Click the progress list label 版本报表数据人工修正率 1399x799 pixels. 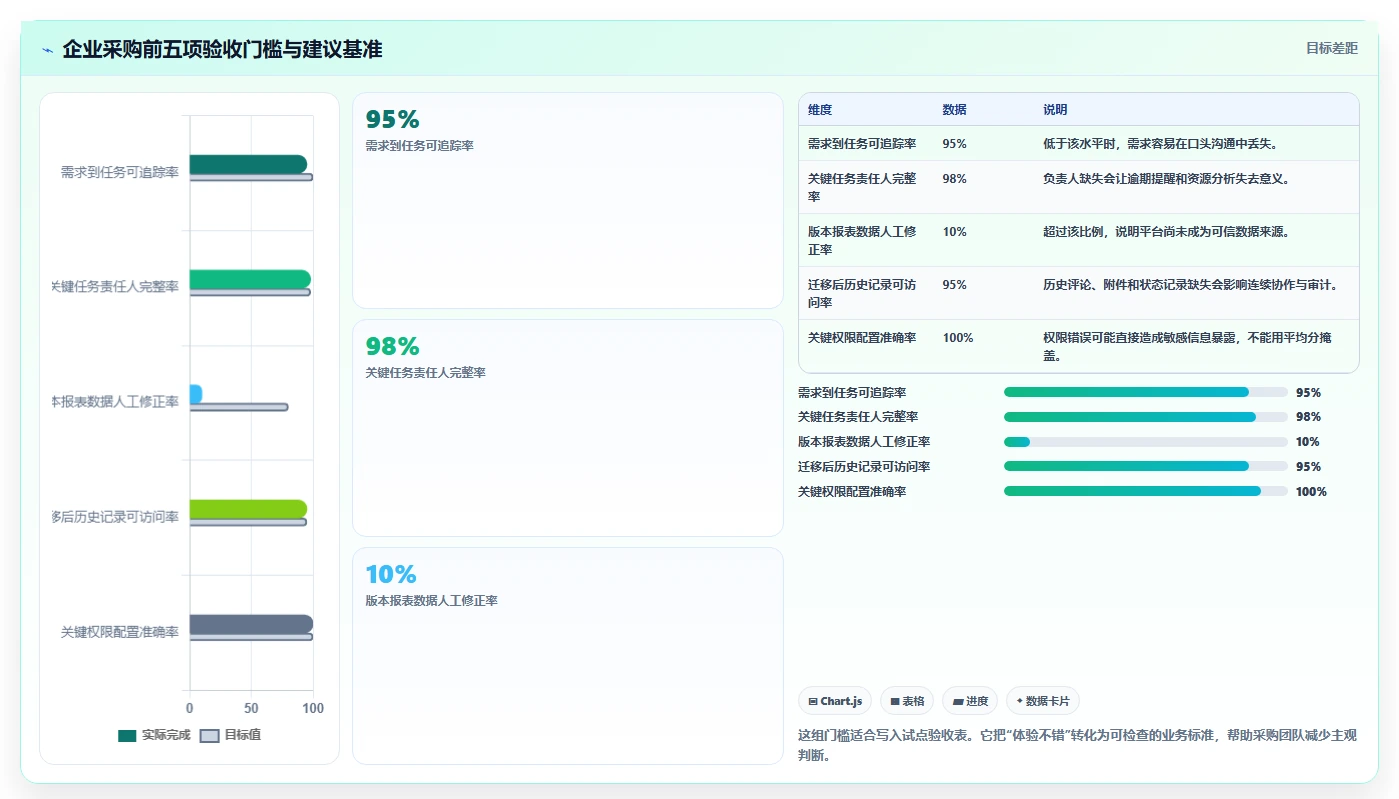pos(864,442)
